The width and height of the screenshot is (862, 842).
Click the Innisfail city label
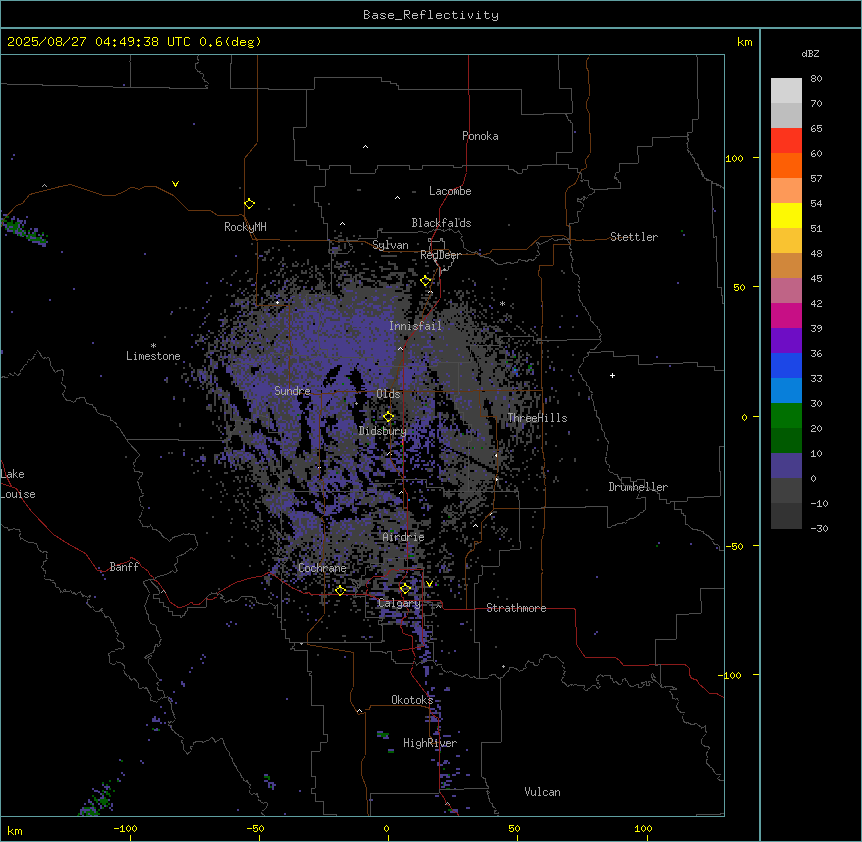coord(415,326)
